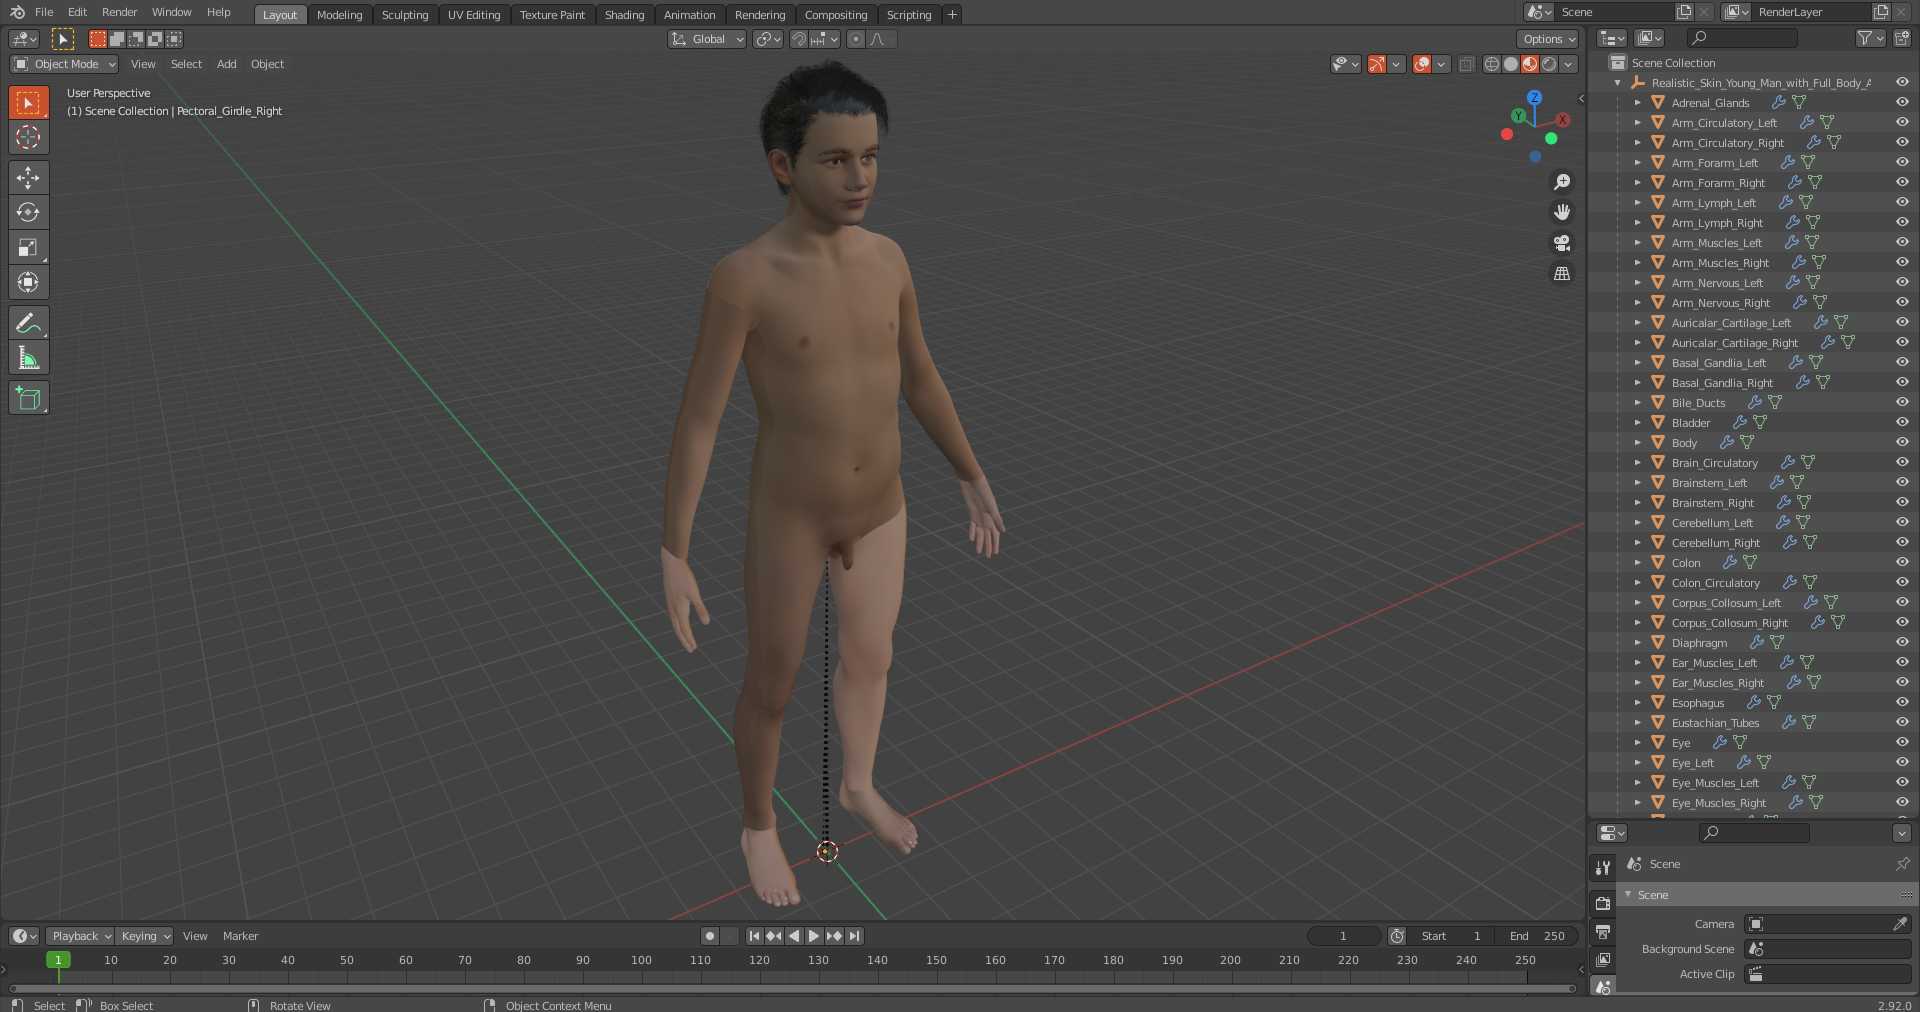Open the Add menu in viewport header

coord(226,64)
